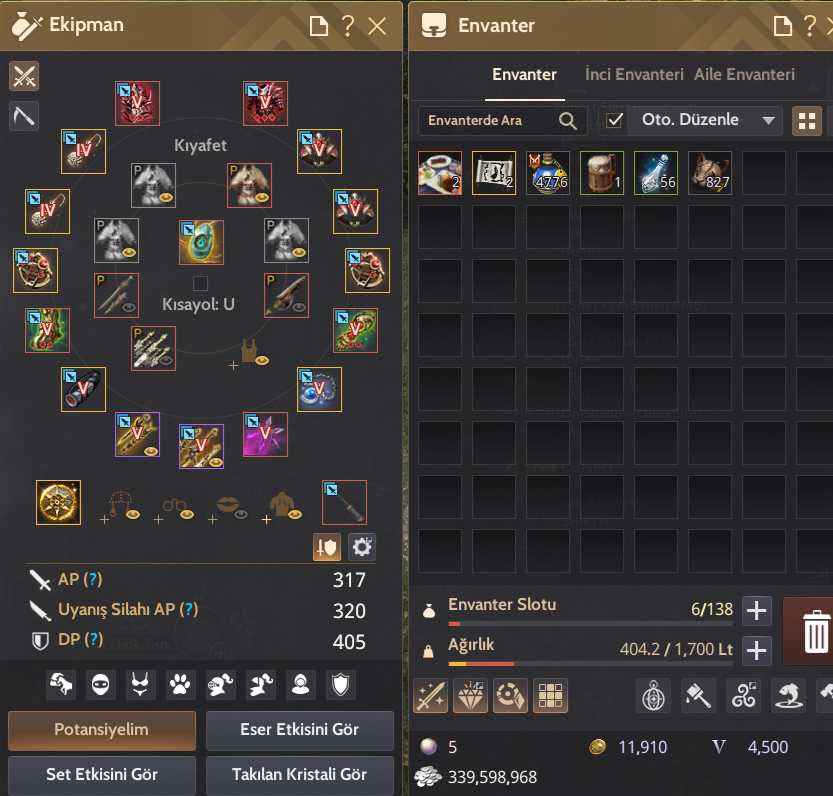Image resolution: width=833 pixels, height=796 pixels.
Task: Toggle the checkbox above Kısayol: U
Action: (200, 283)
